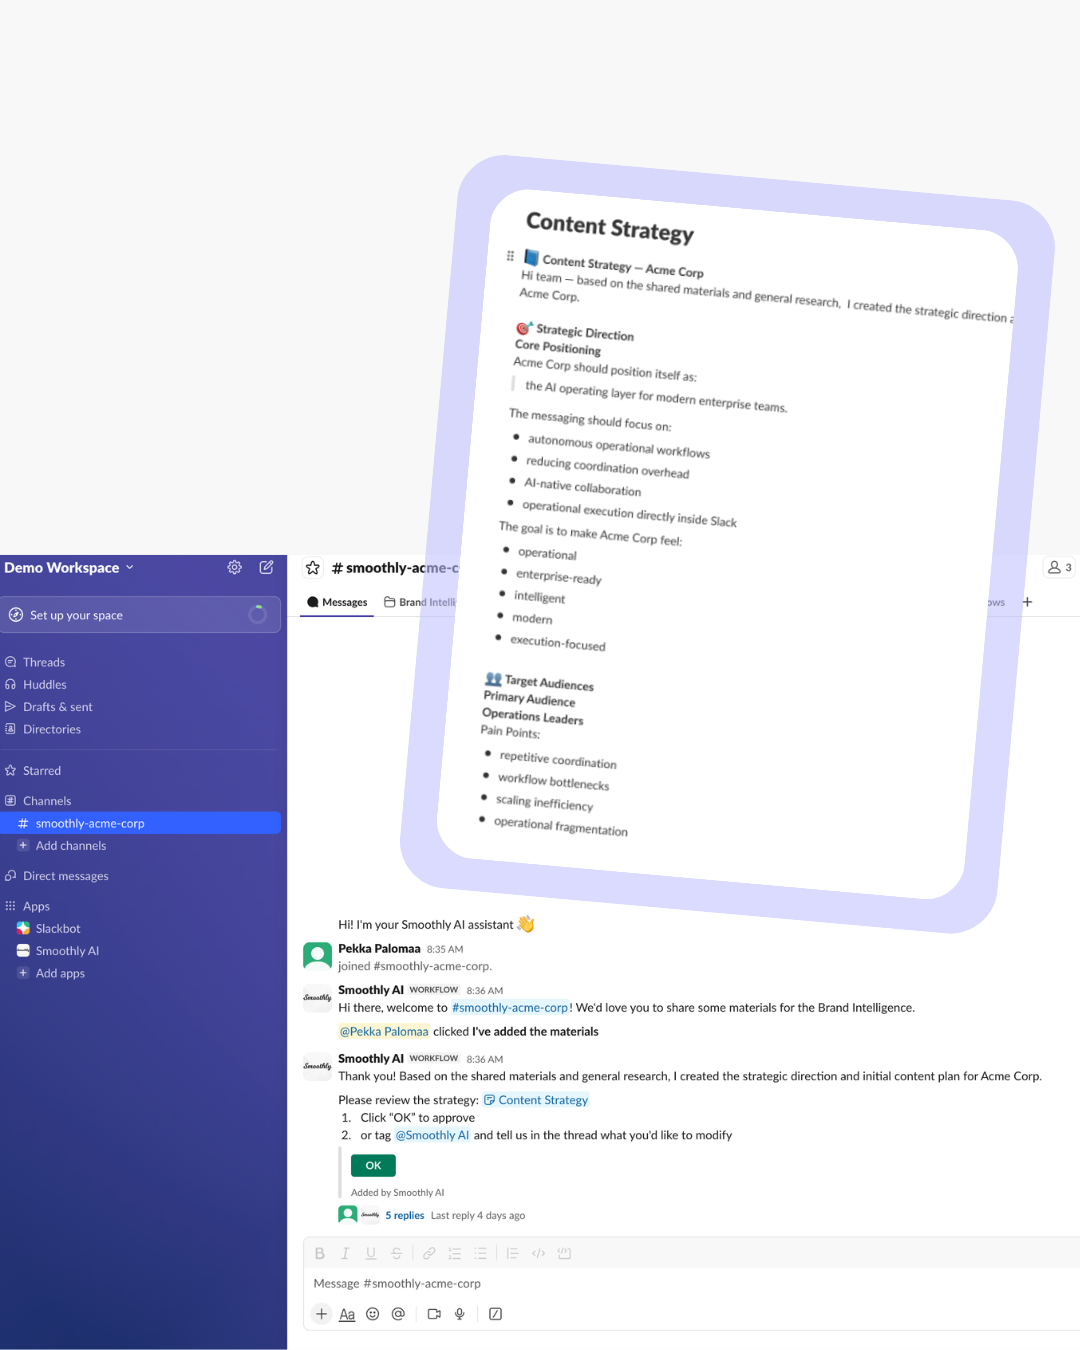
Task: Record a video clip
Action: click(x=434, y=1314)
